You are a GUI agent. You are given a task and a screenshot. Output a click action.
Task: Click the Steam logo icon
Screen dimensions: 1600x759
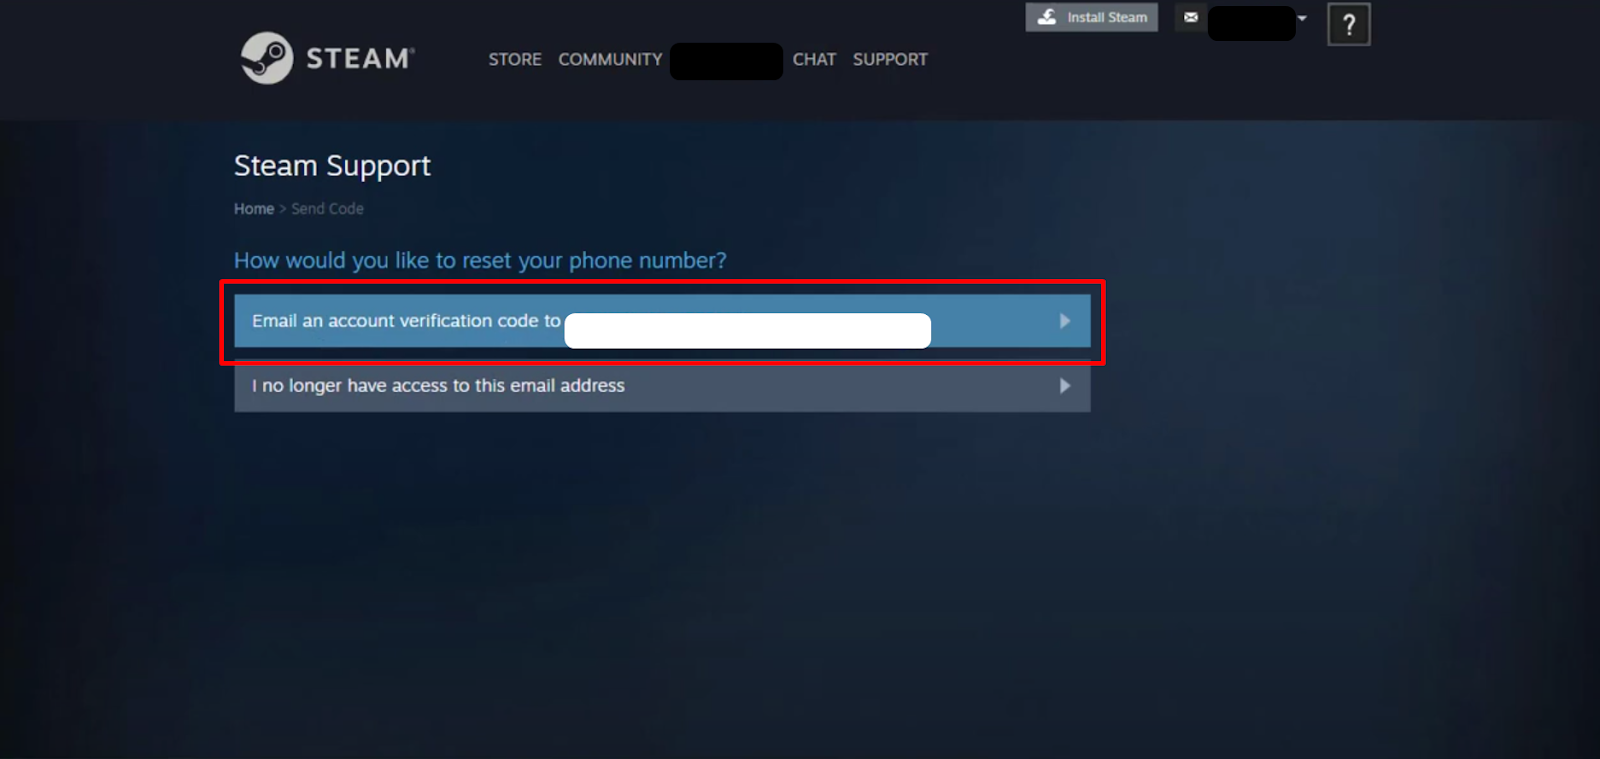[x=267, y=58]
